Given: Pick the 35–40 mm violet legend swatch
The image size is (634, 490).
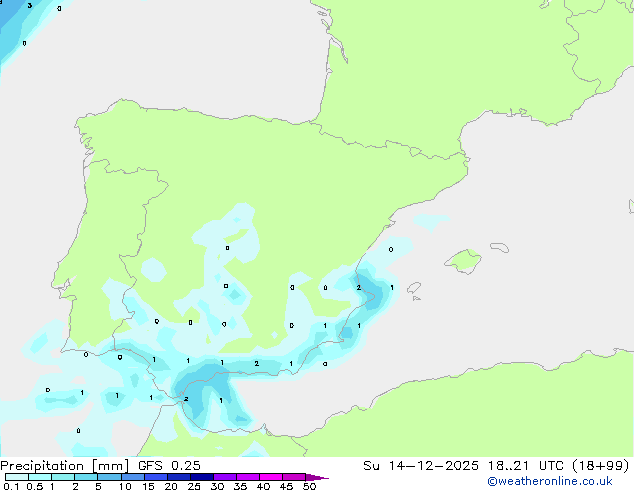Looking at the screenshot, I should click(247, 477).
